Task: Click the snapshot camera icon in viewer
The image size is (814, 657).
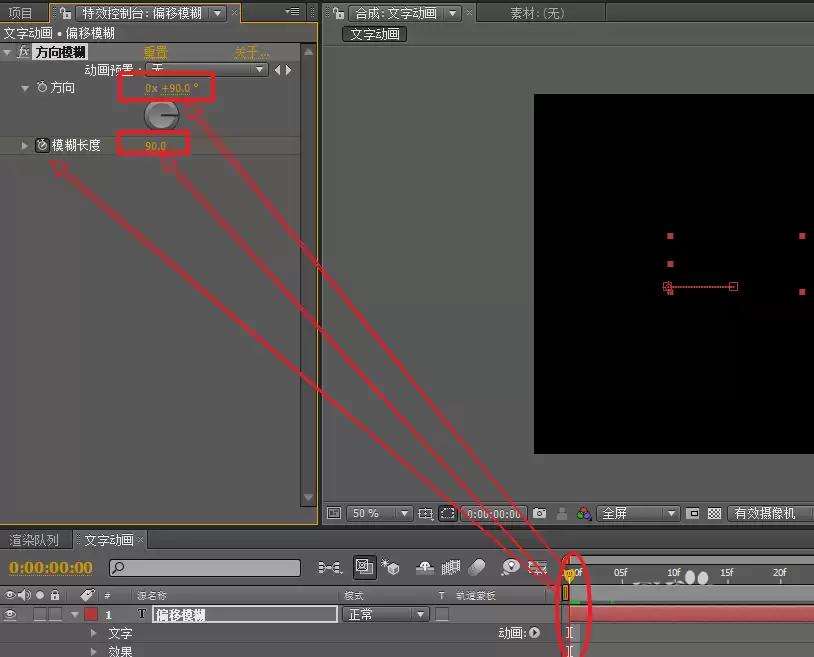Action: click(x=539, y=513)
